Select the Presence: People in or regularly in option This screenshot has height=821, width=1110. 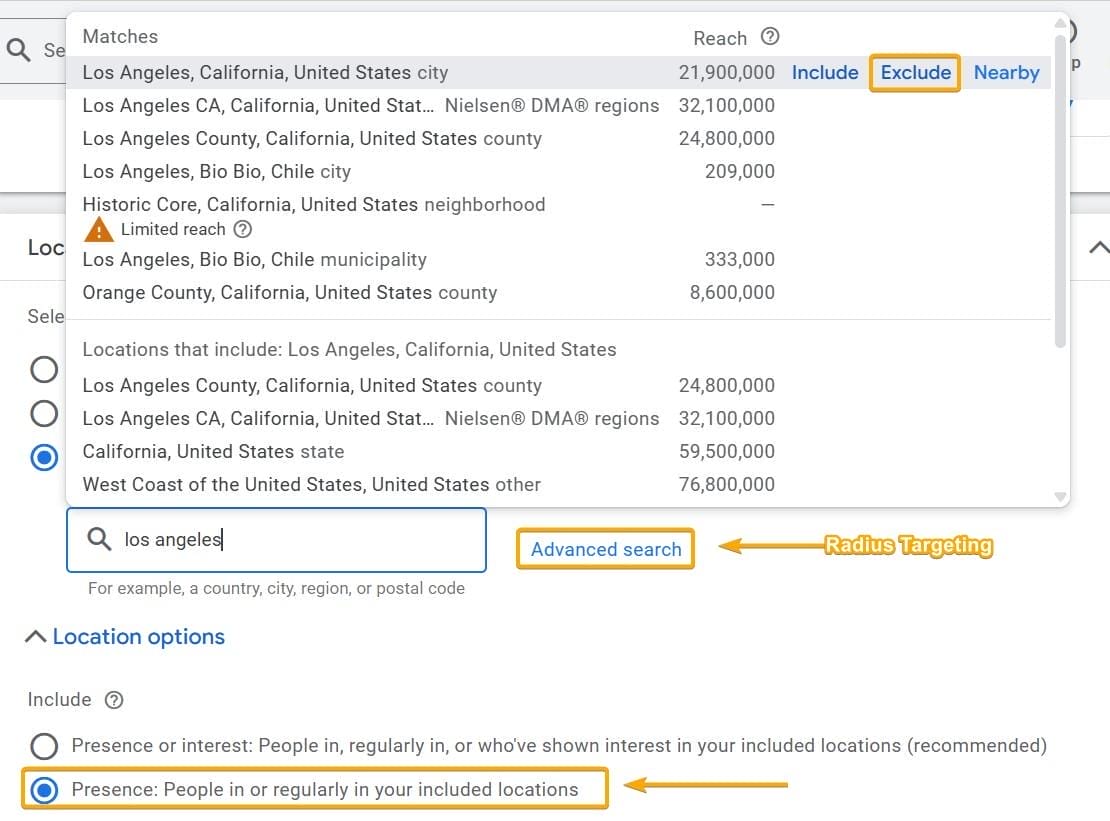[44, 790]
